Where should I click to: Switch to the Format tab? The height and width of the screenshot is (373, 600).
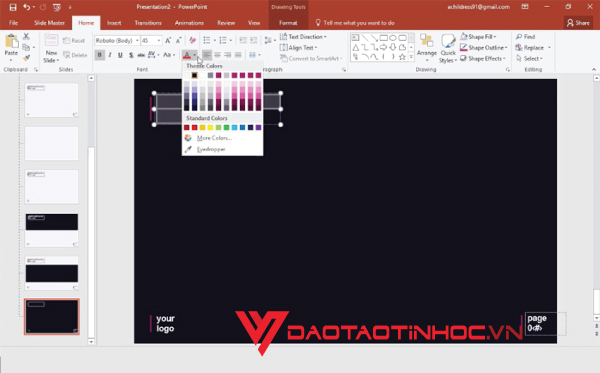coord(288,23)
